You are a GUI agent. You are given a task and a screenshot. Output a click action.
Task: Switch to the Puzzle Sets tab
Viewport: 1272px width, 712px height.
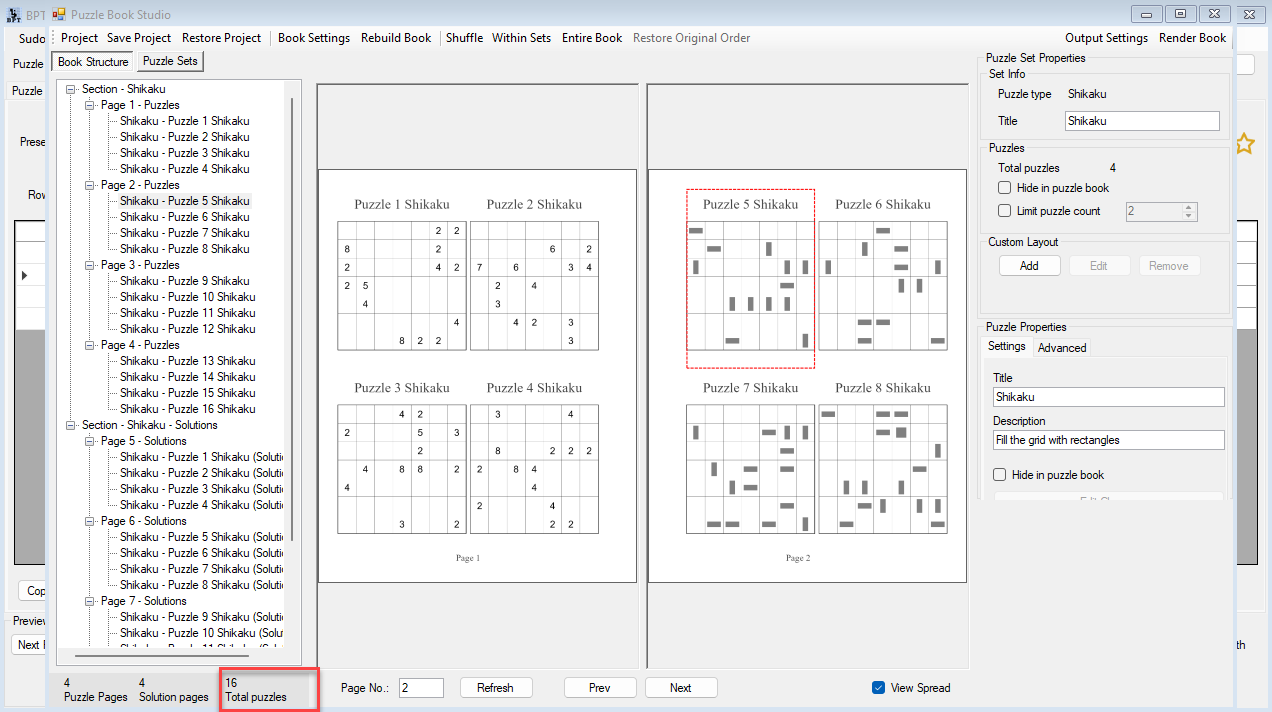(x=170, y=61)
